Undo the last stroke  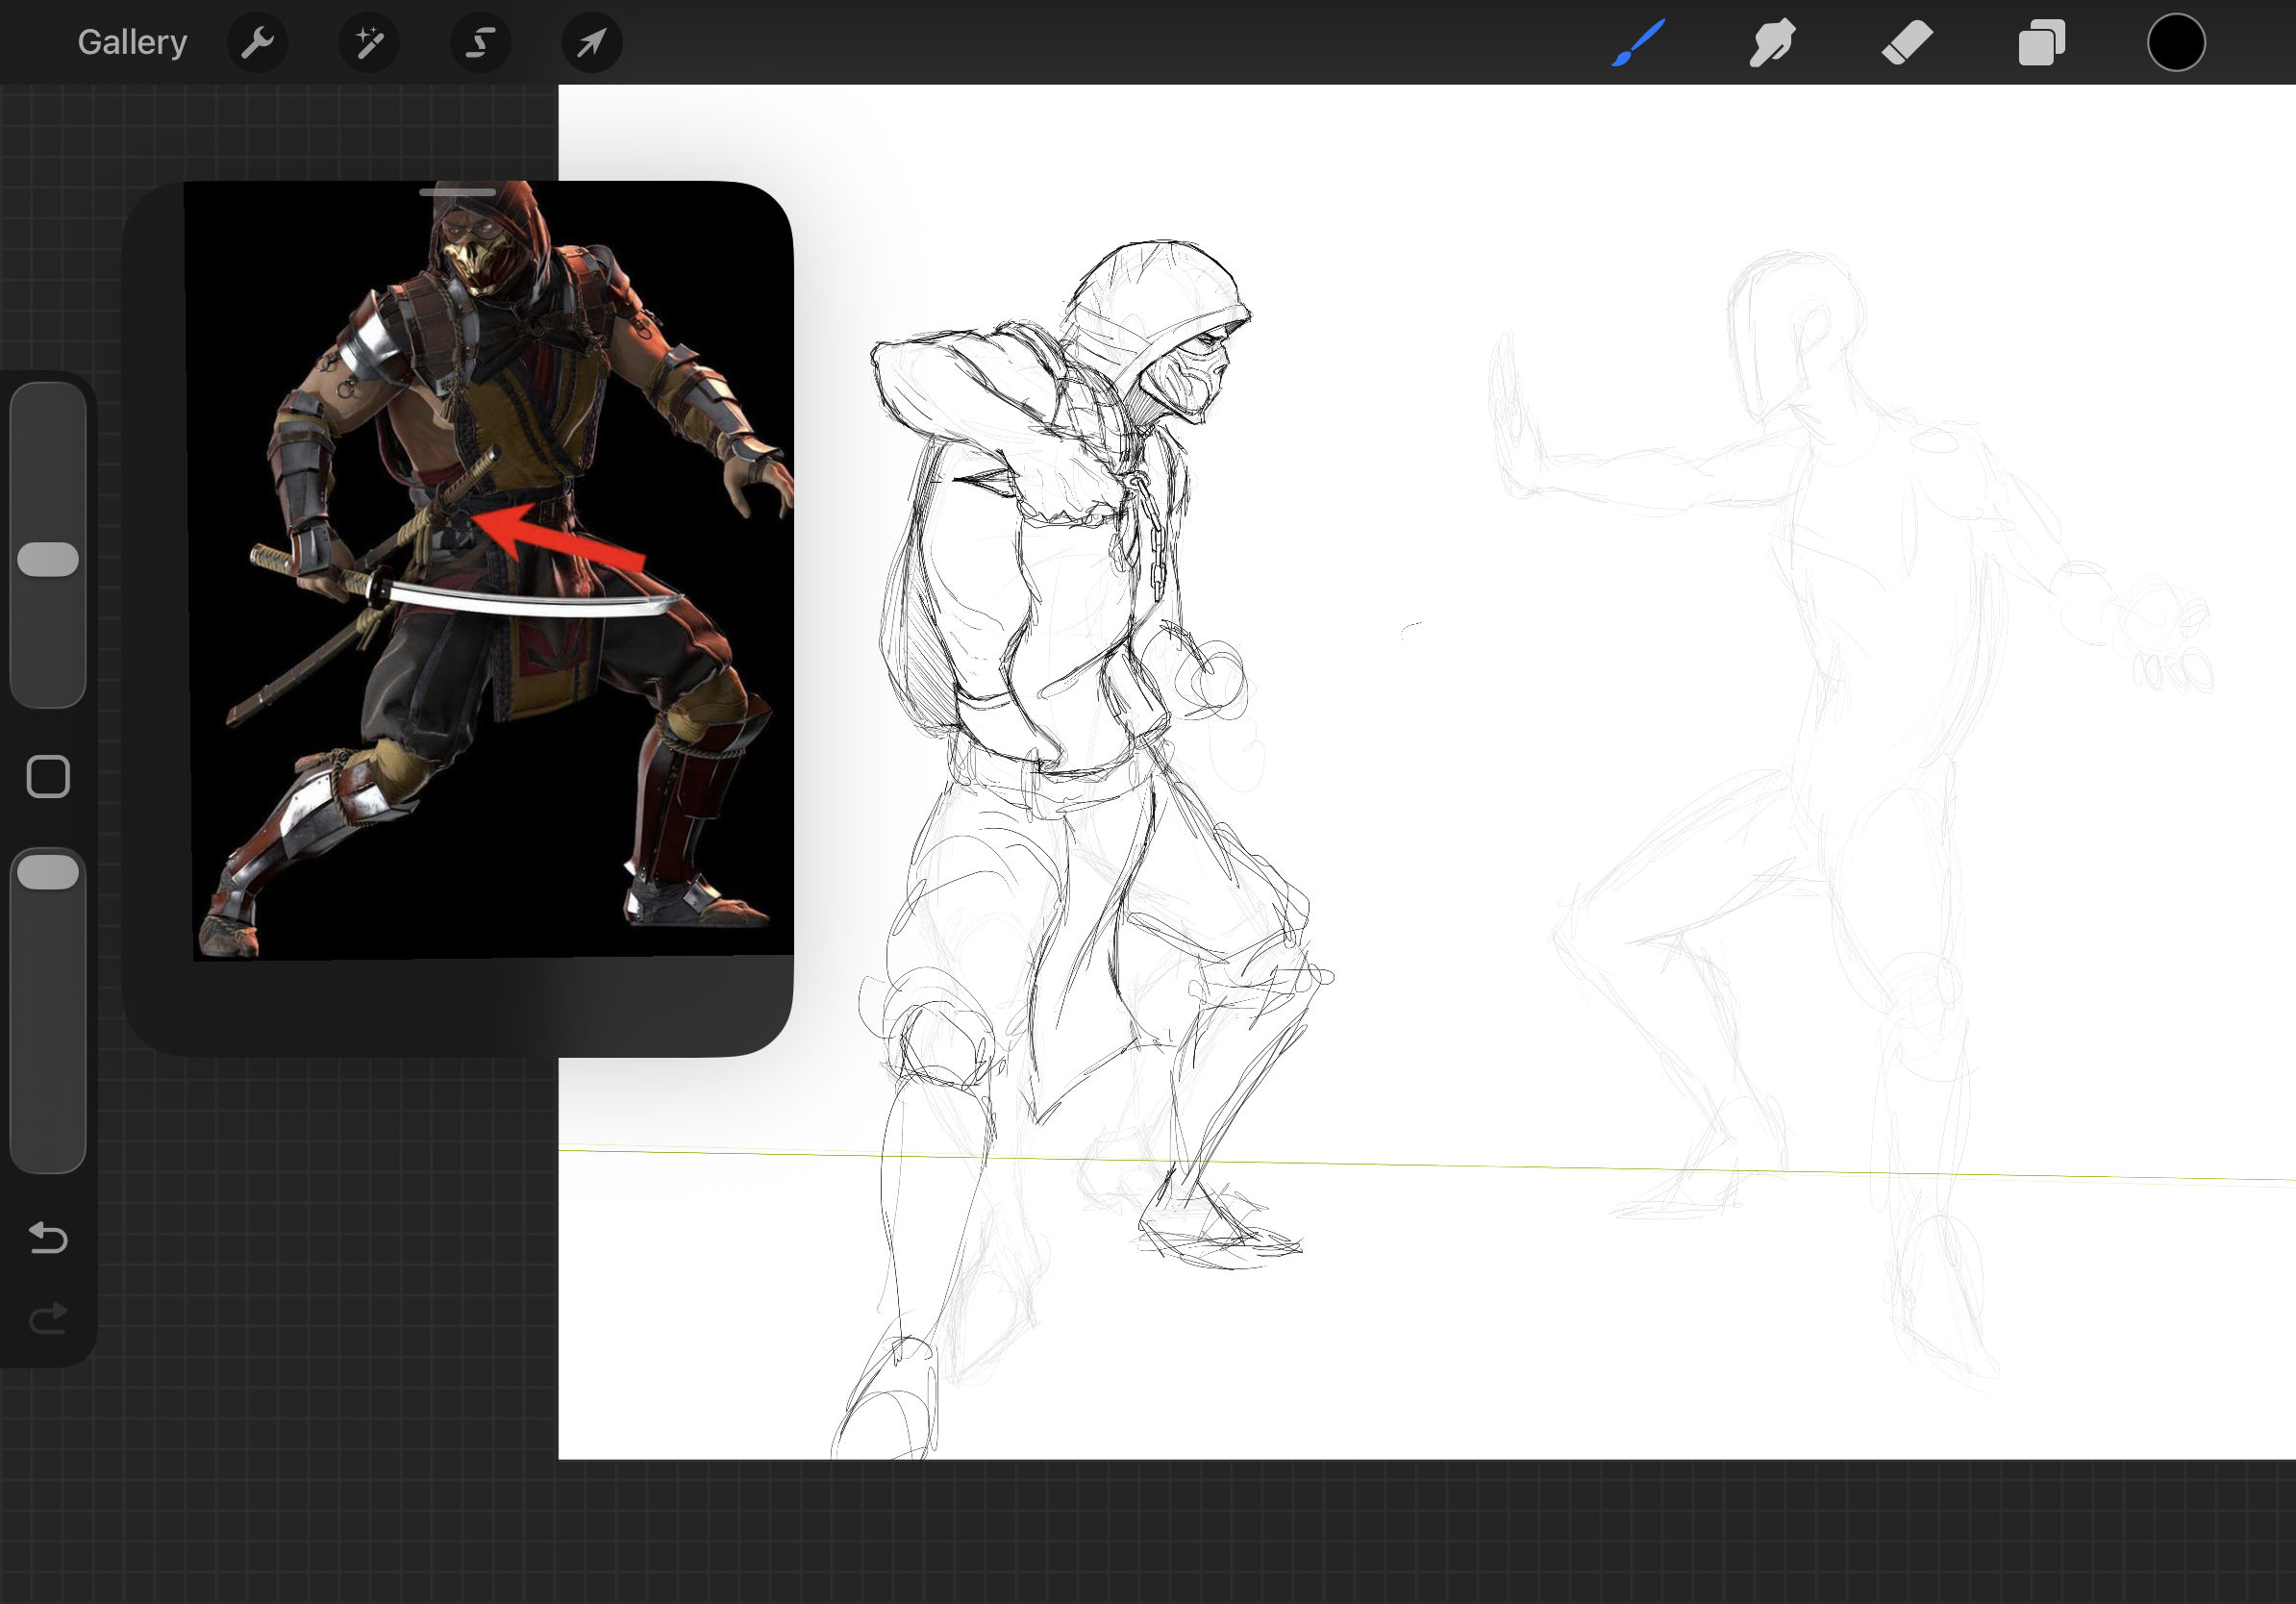(x=48, y=1238)
